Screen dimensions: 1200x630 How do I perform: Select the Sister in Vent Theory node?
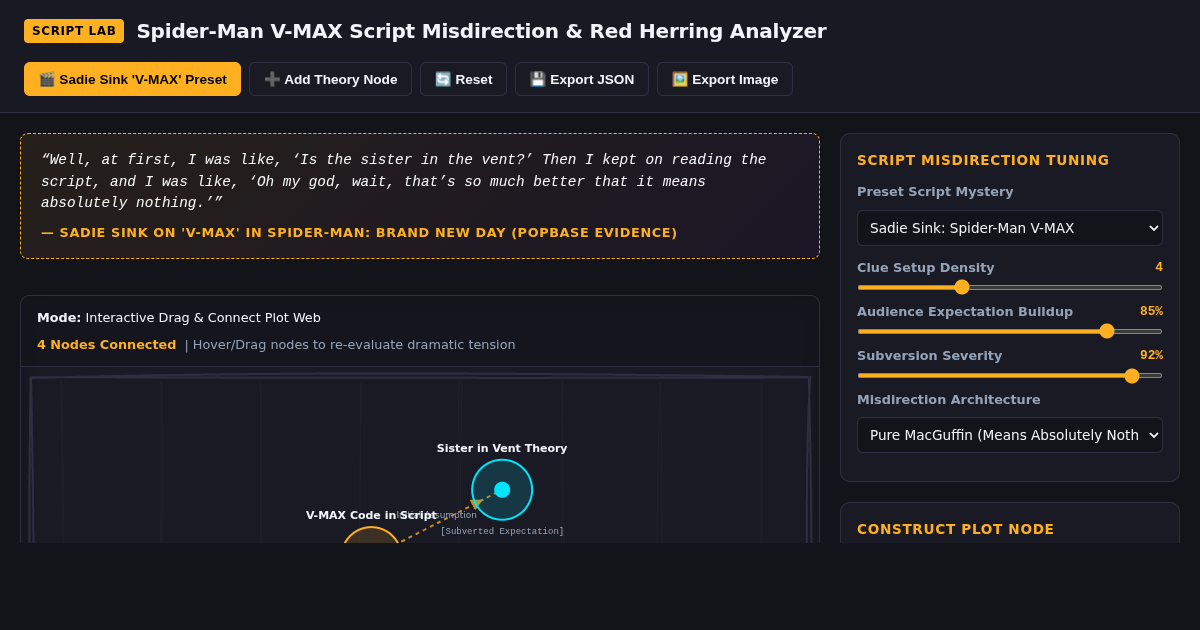pyautogui.click(x=502, y=490)
